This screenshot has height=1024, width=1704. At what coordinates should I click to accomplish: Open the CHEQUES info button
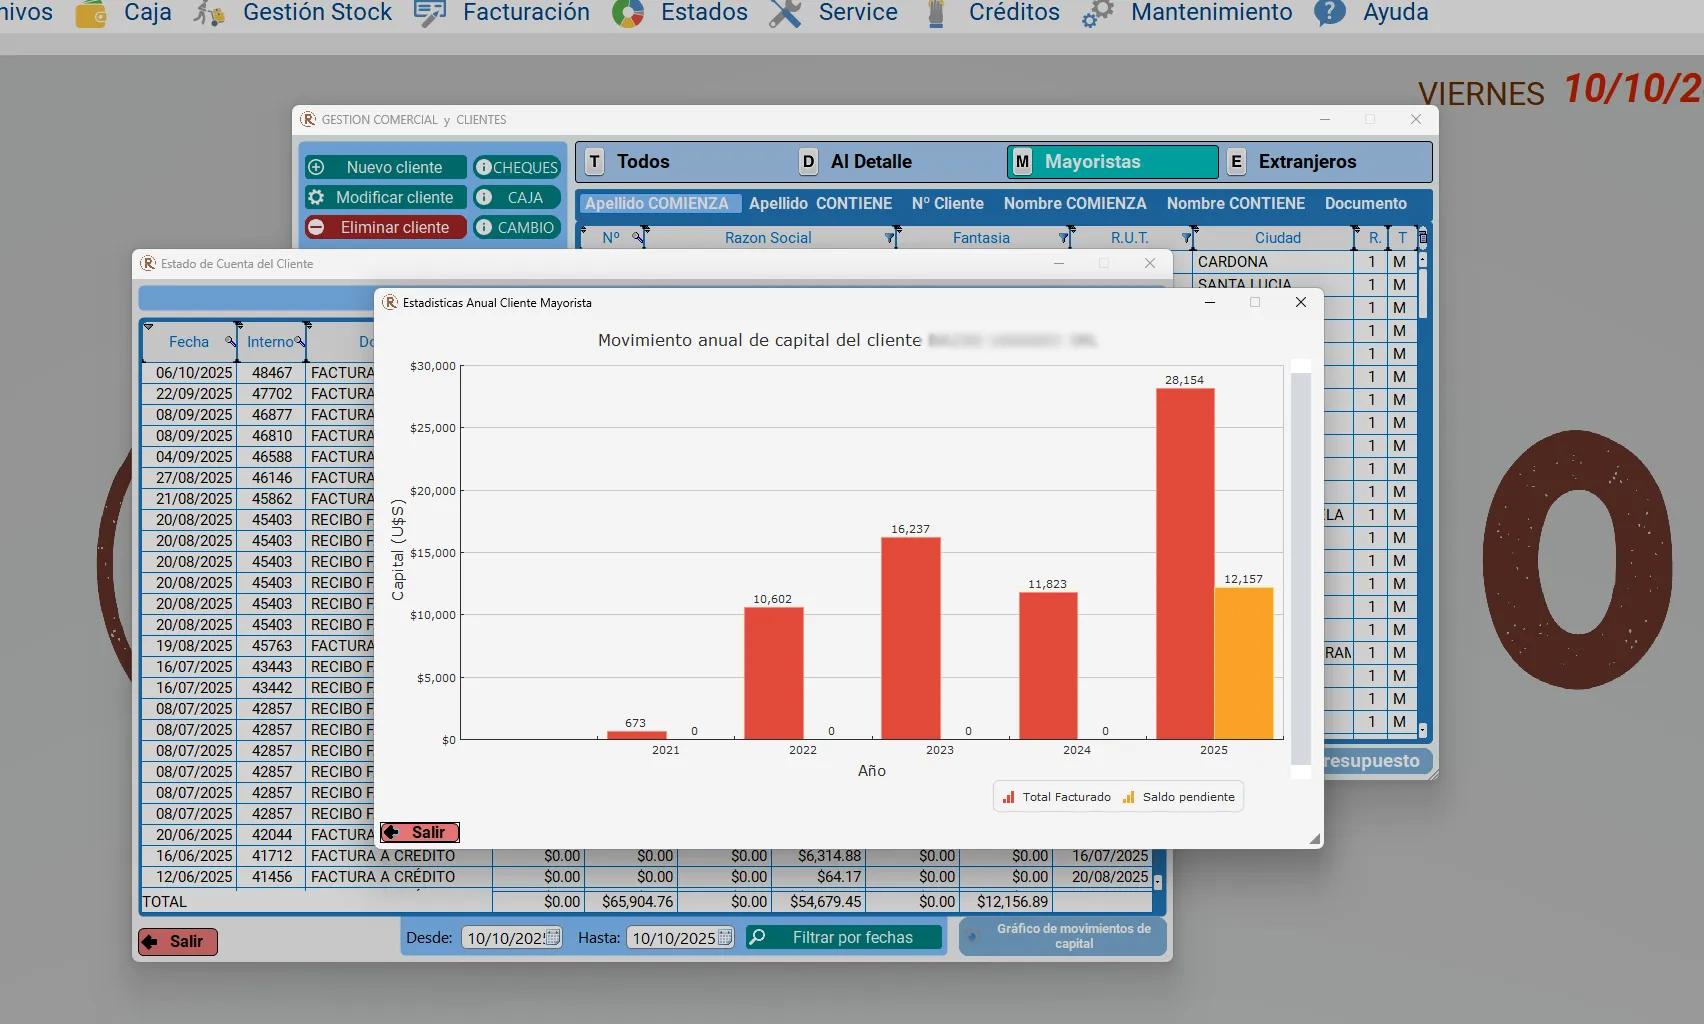point(516,167)
